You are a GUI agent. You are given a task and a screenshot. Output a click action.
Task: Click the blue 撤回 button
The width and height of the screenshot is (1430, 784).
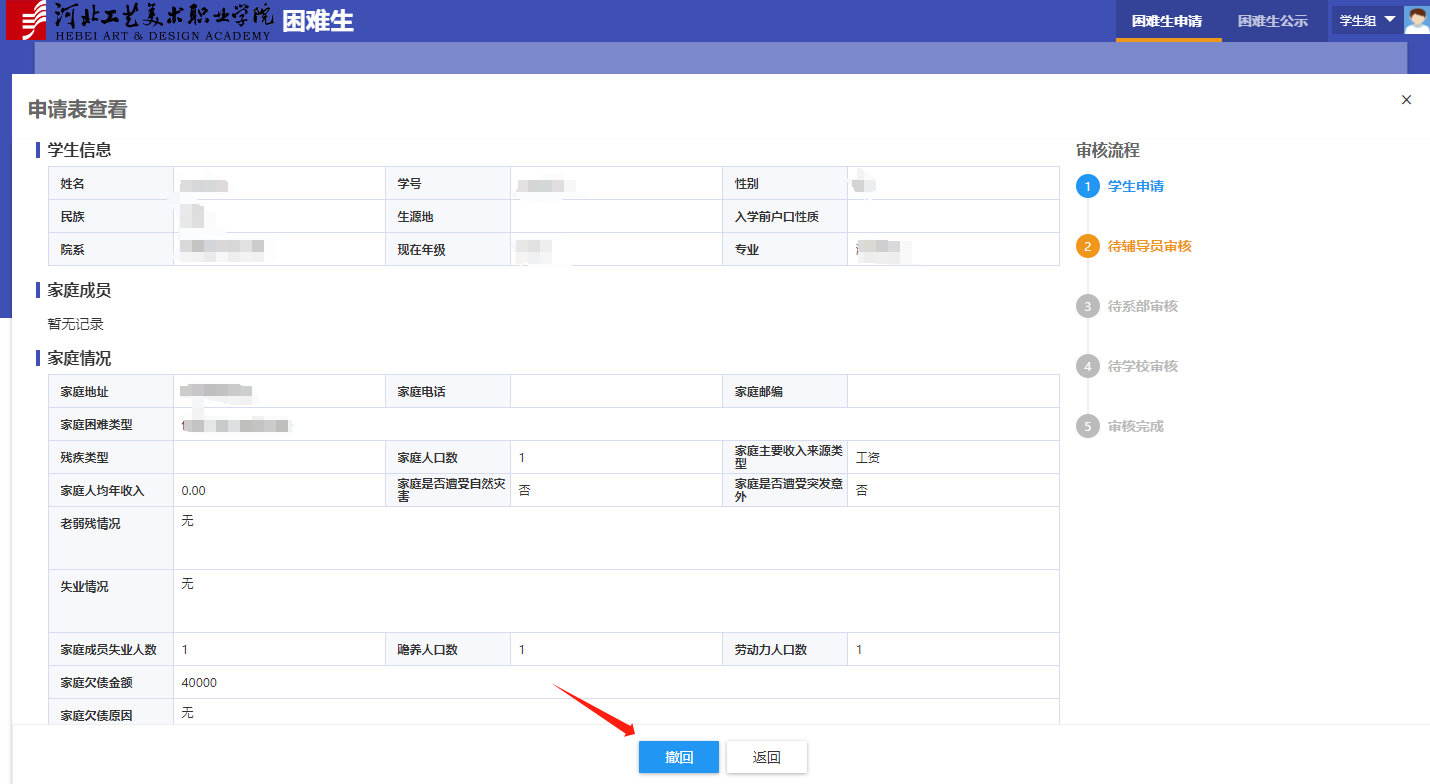tap(679, 757)
